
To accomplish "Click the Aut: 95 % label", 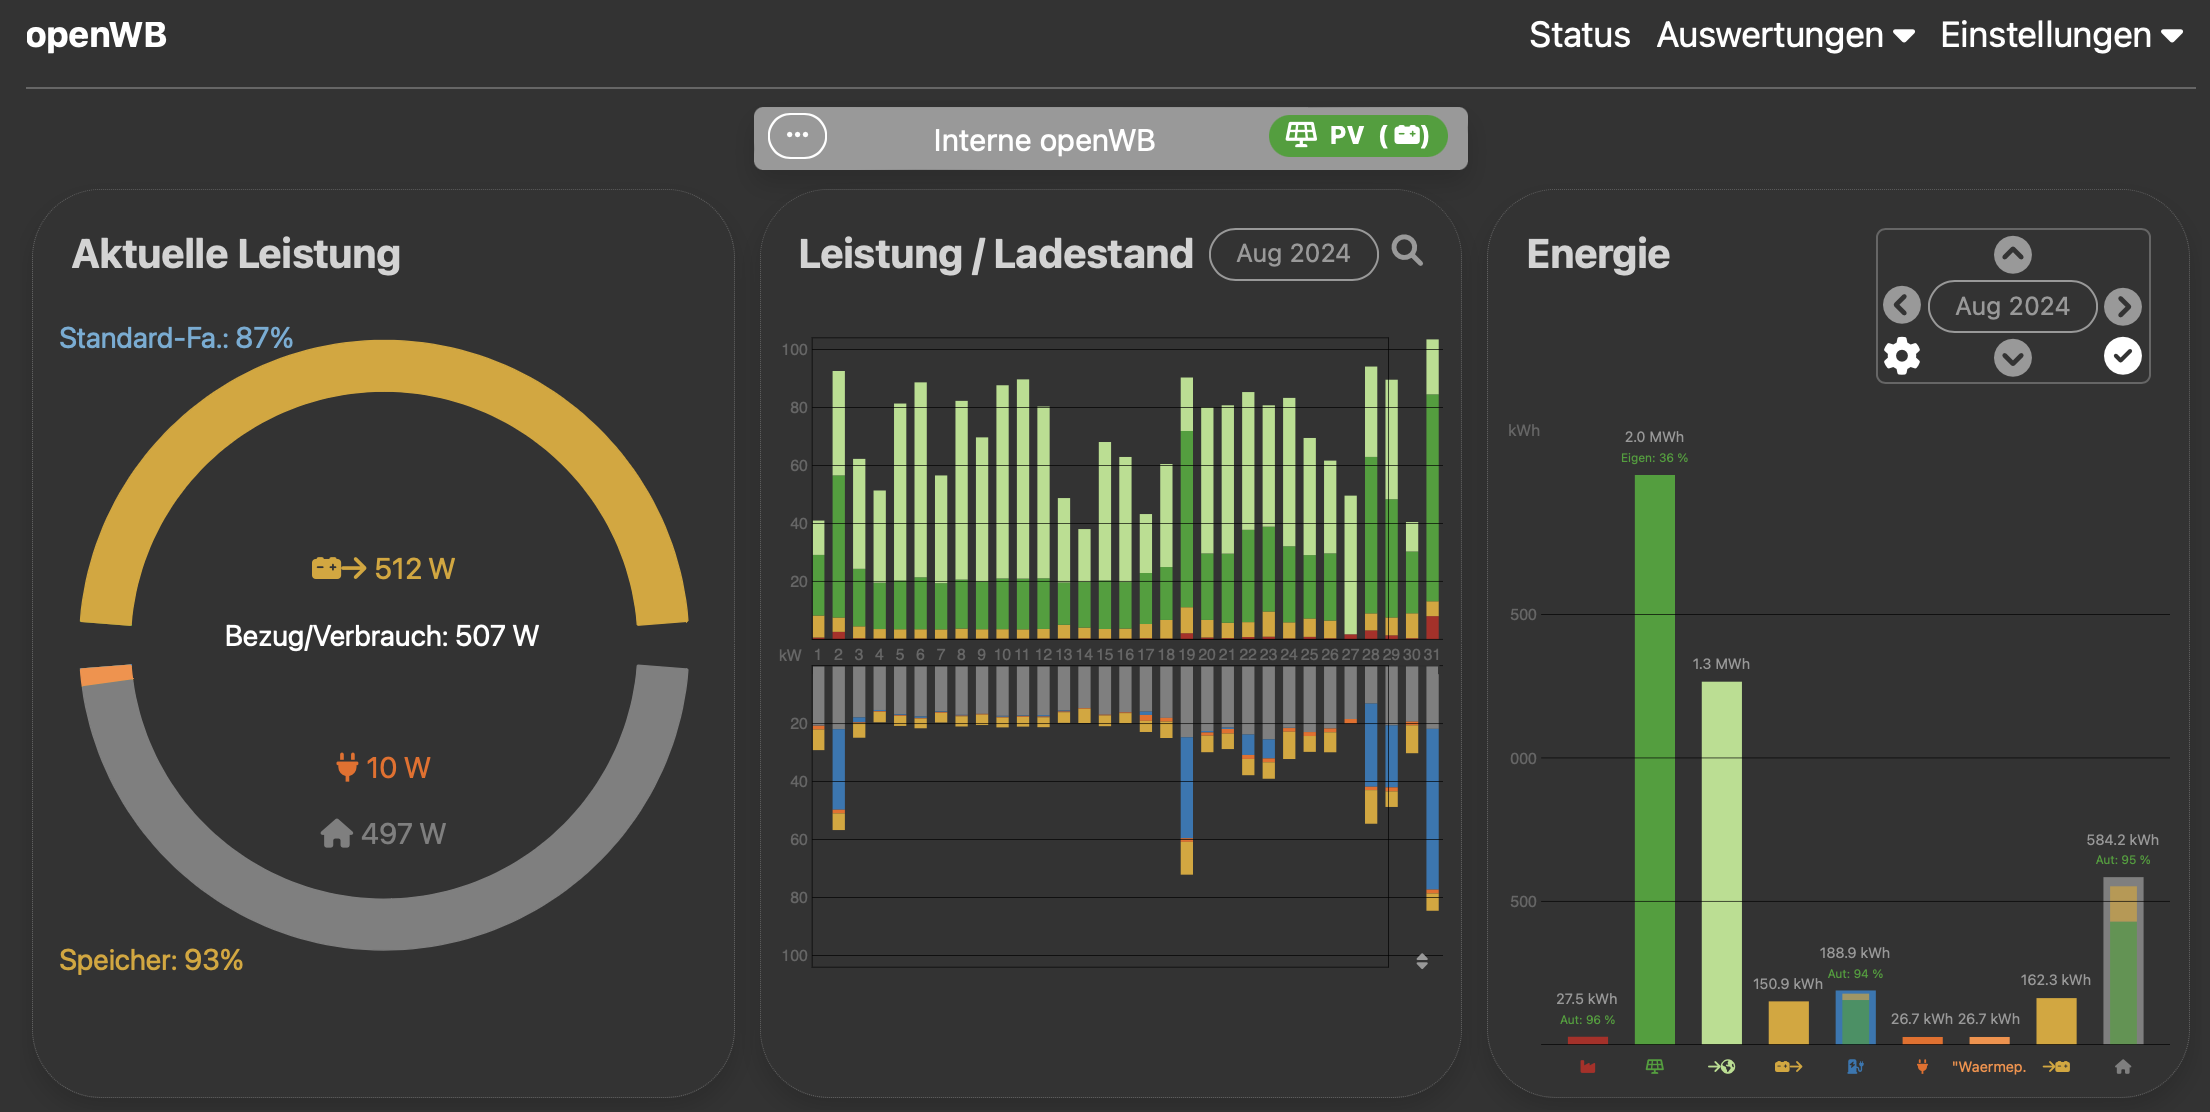I will [2122, 860].
